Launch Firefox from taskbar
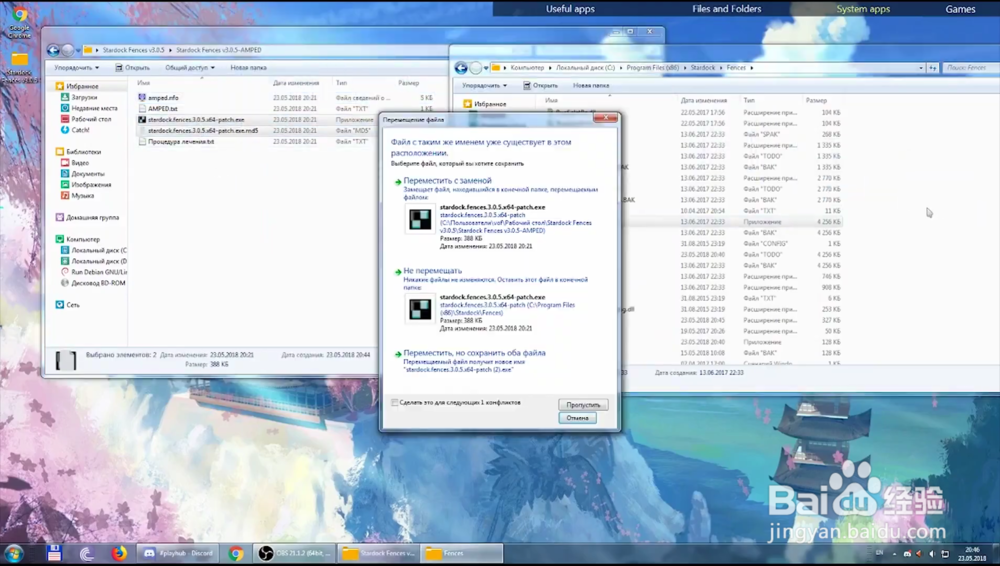The width and height of the screenshot is (1000, 566). pyautogui.click(x=119, y=553)
